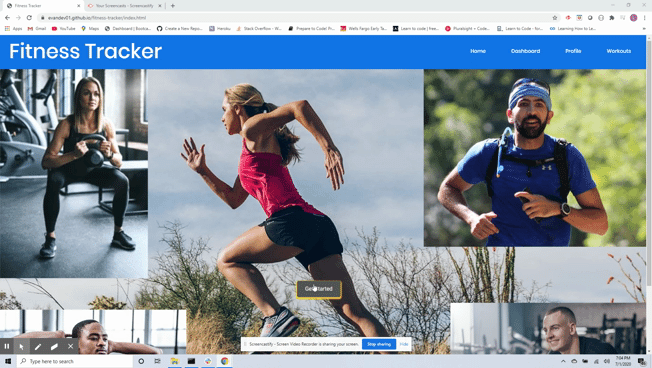This screenshot has height=368, width=652.
Task: Open the Chrome profile avatar
Action: 633,18
